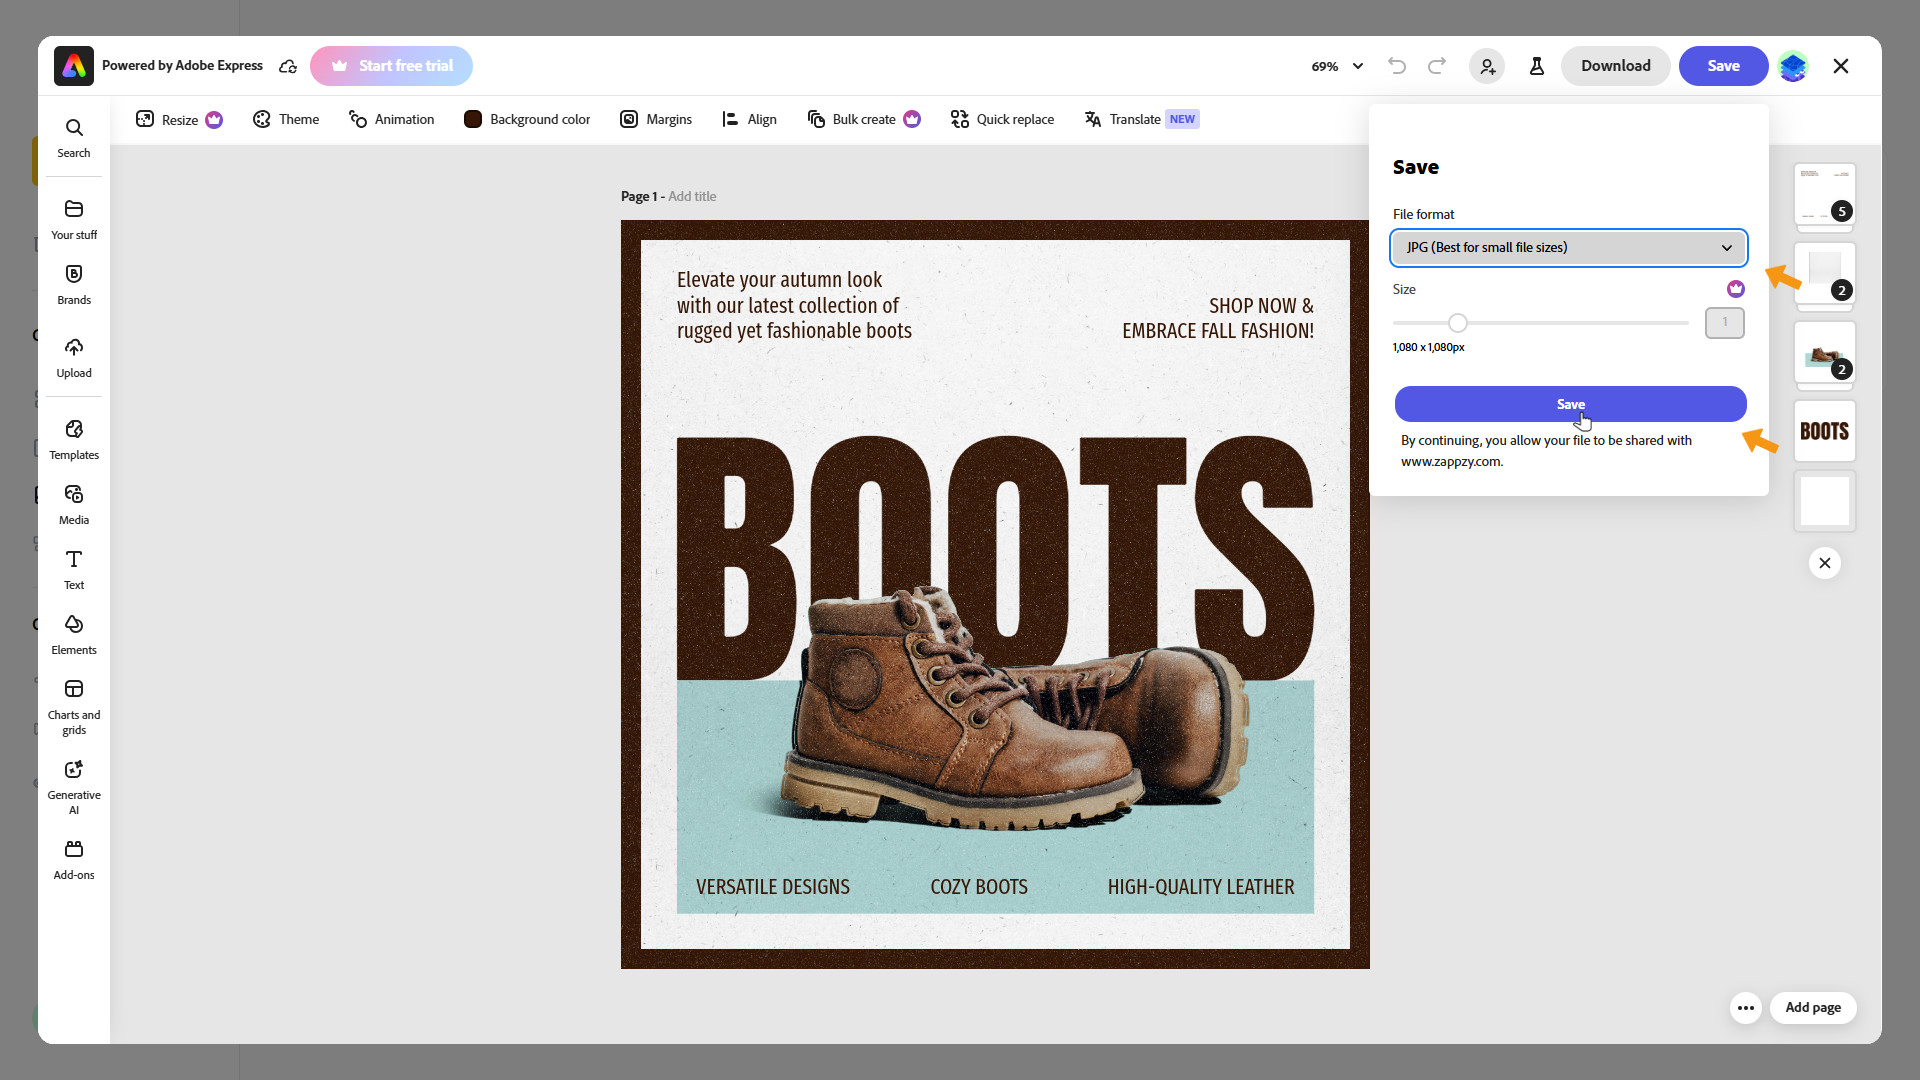
Task: Select the BOOTS layer thumbnail
Action: point(1824,431)
